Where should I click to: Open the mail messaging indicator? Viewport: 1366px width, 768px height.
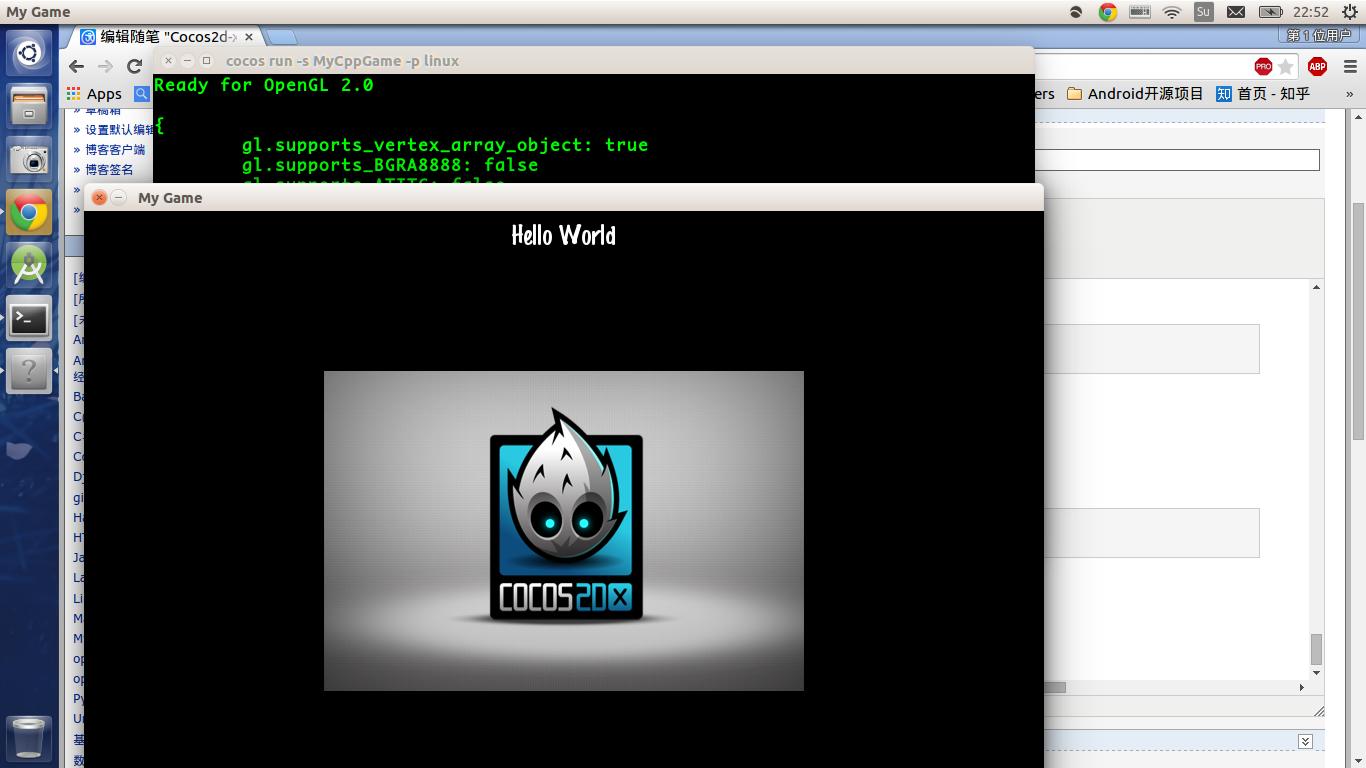[1236, 12]
